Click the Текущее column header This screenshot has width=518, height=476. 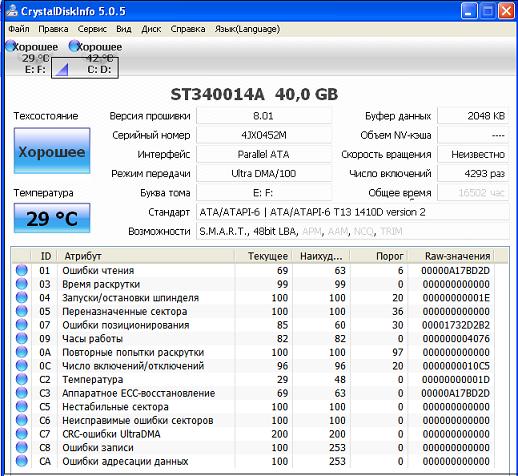264,256
